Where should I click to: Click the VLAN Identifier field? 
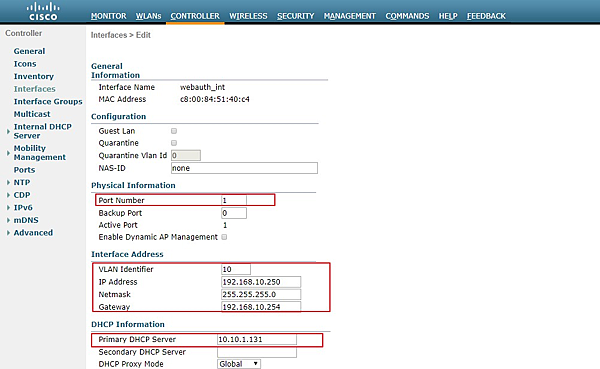point(236,269)
